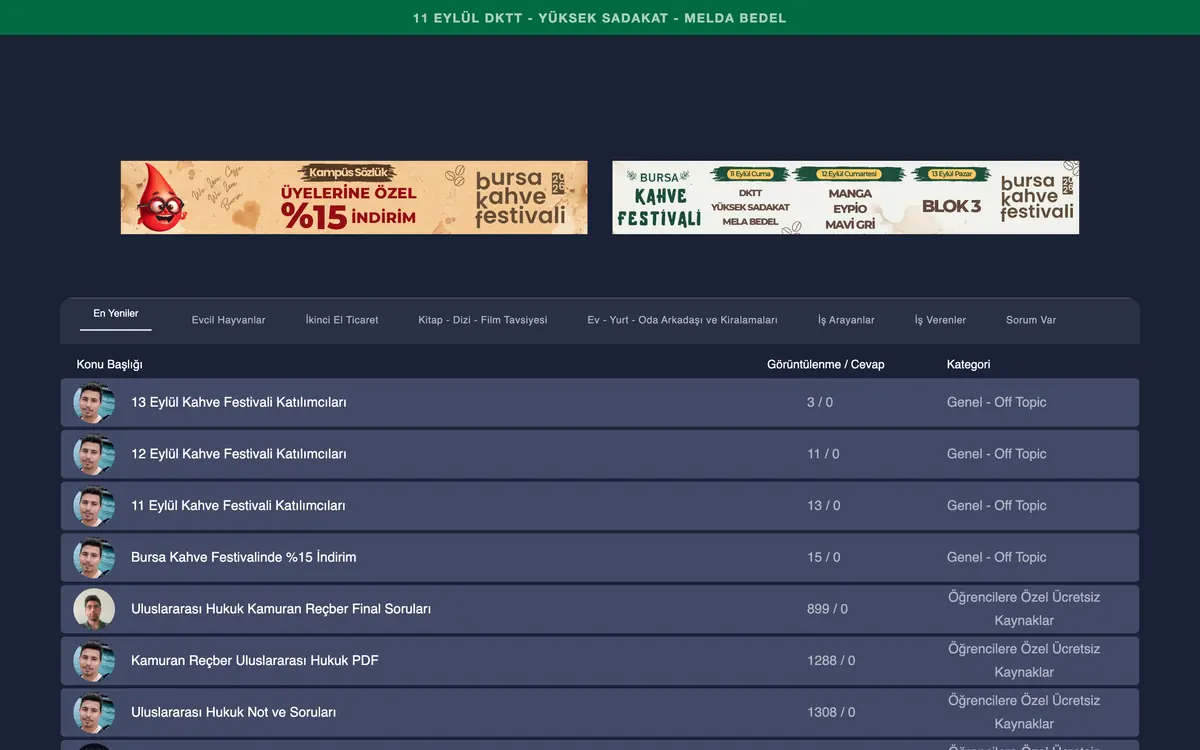Click the Kategori column header

[x=969, y=364]
